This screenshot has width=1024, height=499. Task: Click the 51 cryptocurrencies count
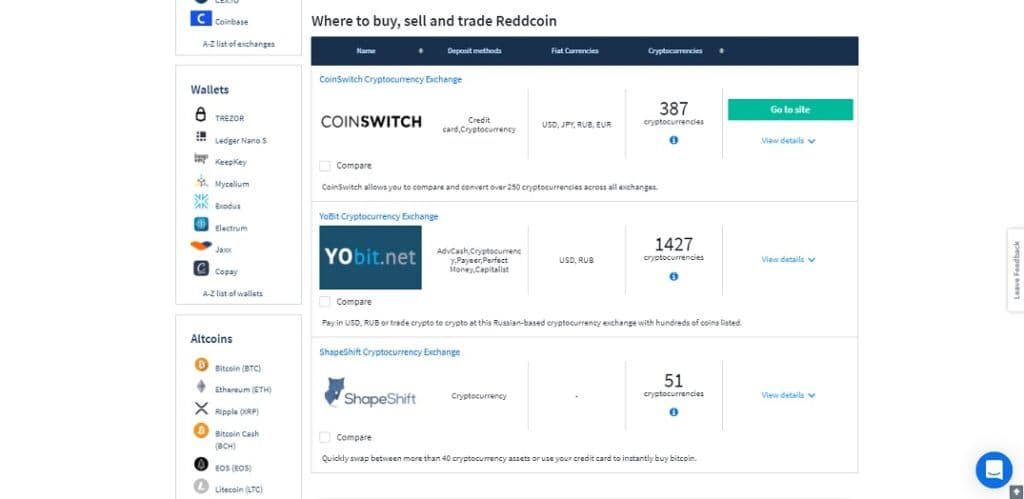point(674,380)
